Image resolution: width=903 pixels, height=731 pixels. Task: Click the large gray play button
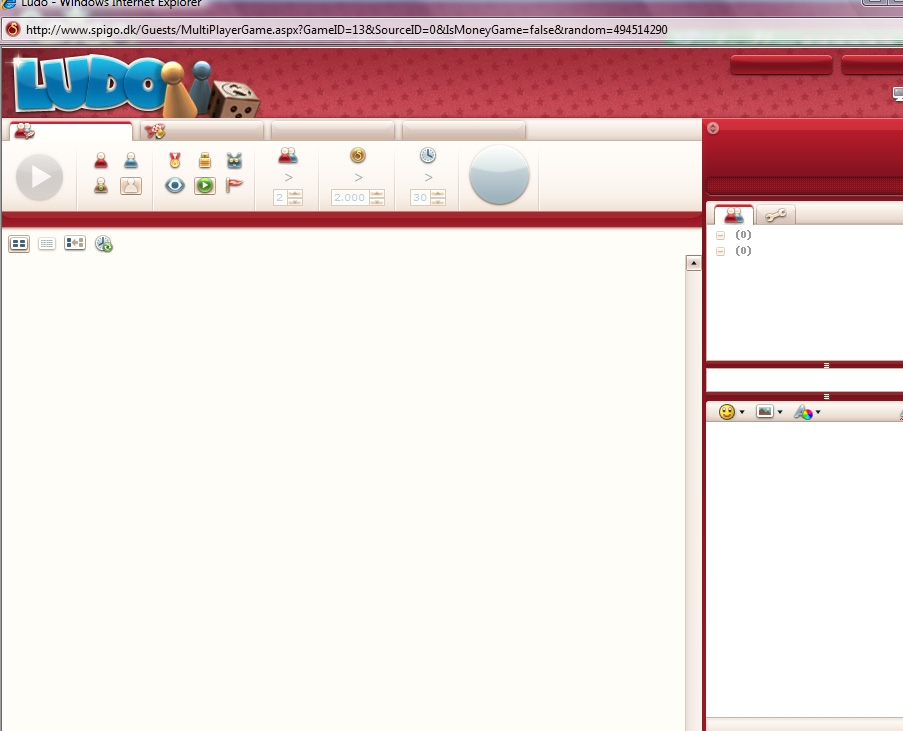tap(40, 178)
